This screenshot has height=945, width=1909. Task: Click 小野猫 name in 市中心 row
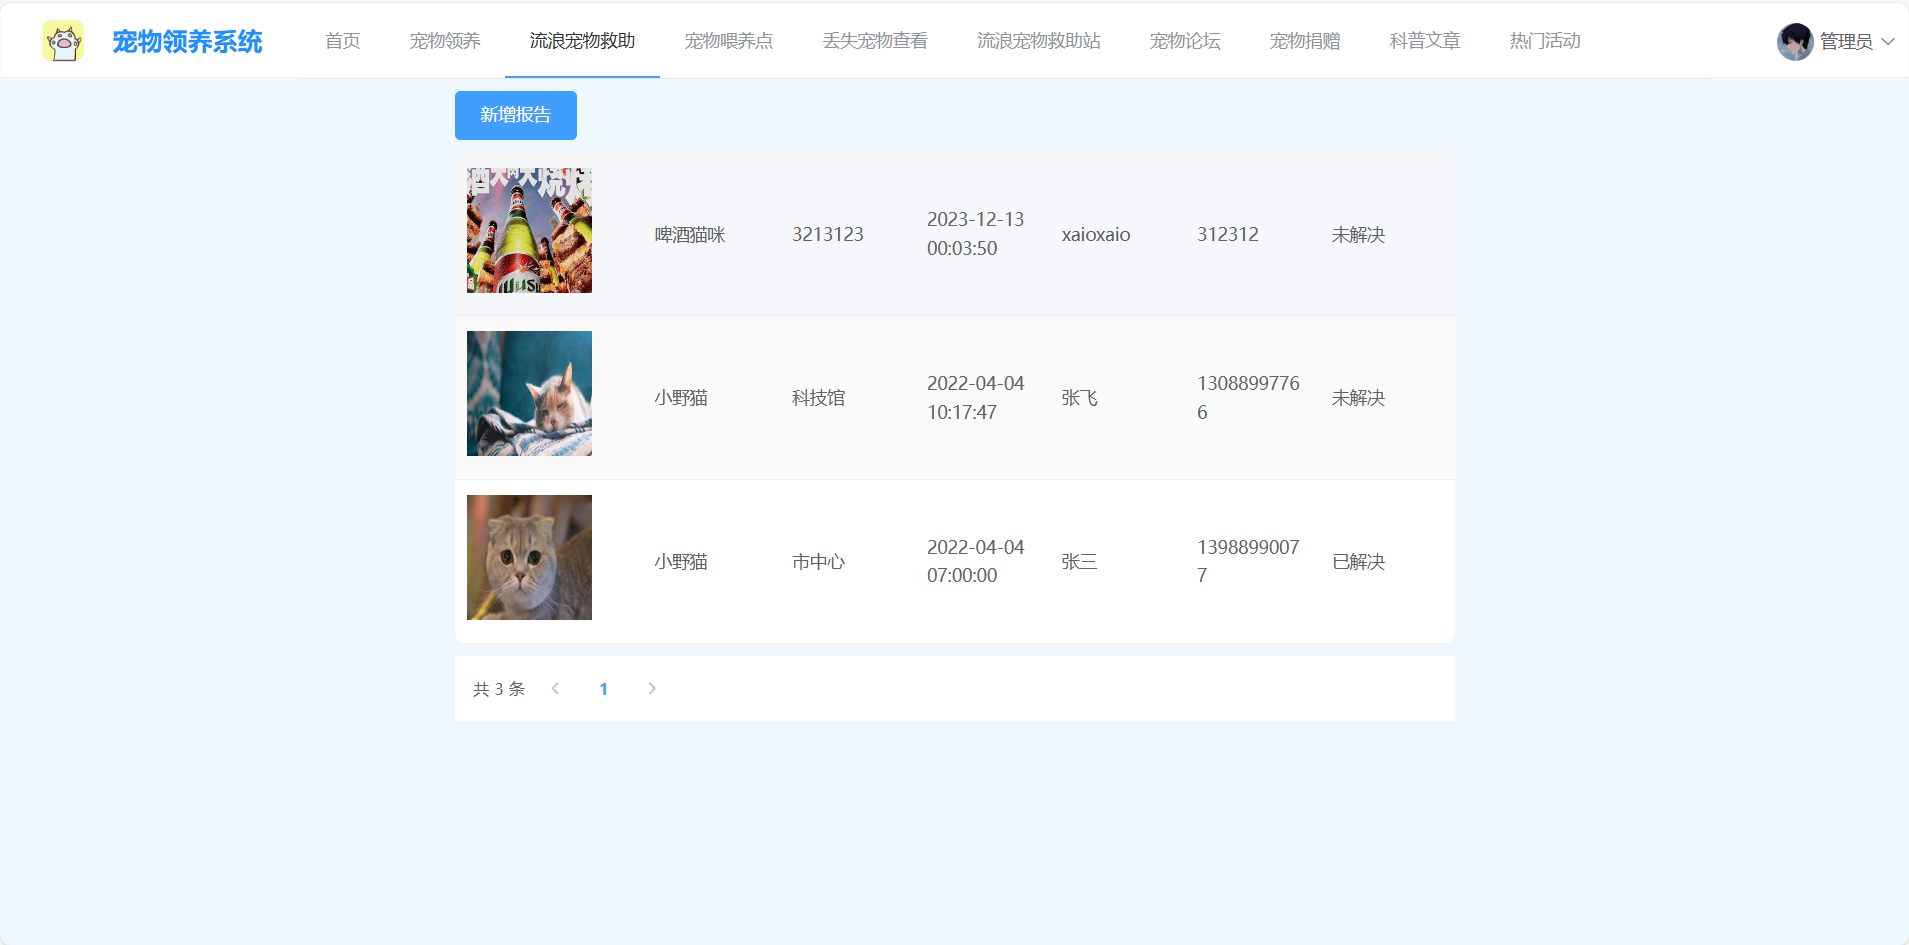pyautogui.click(x=681, y=562)
